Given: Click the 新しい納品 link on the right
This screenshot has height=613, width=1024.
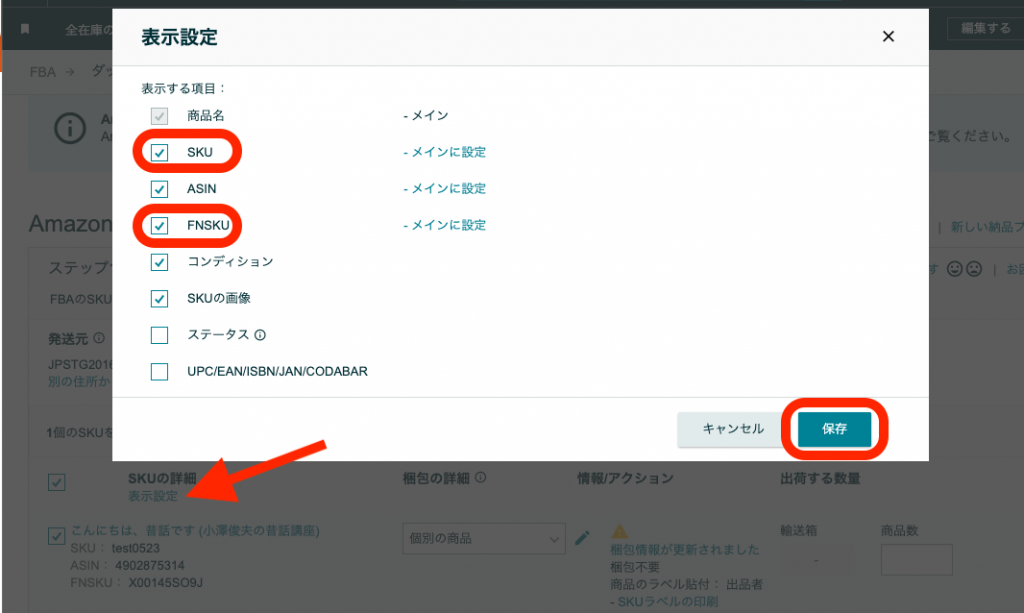Looking at the screenshot, I should [x=987, y=227].
